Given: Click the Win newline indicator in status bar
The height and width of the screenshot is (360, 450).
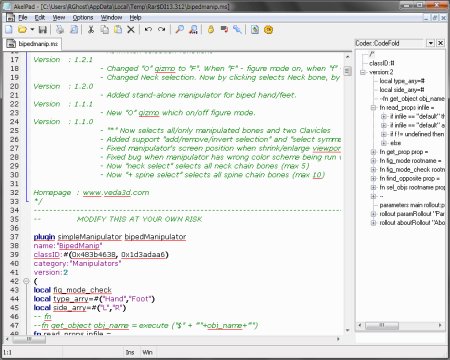Looking at the screenshot, I should click(147, 352).
